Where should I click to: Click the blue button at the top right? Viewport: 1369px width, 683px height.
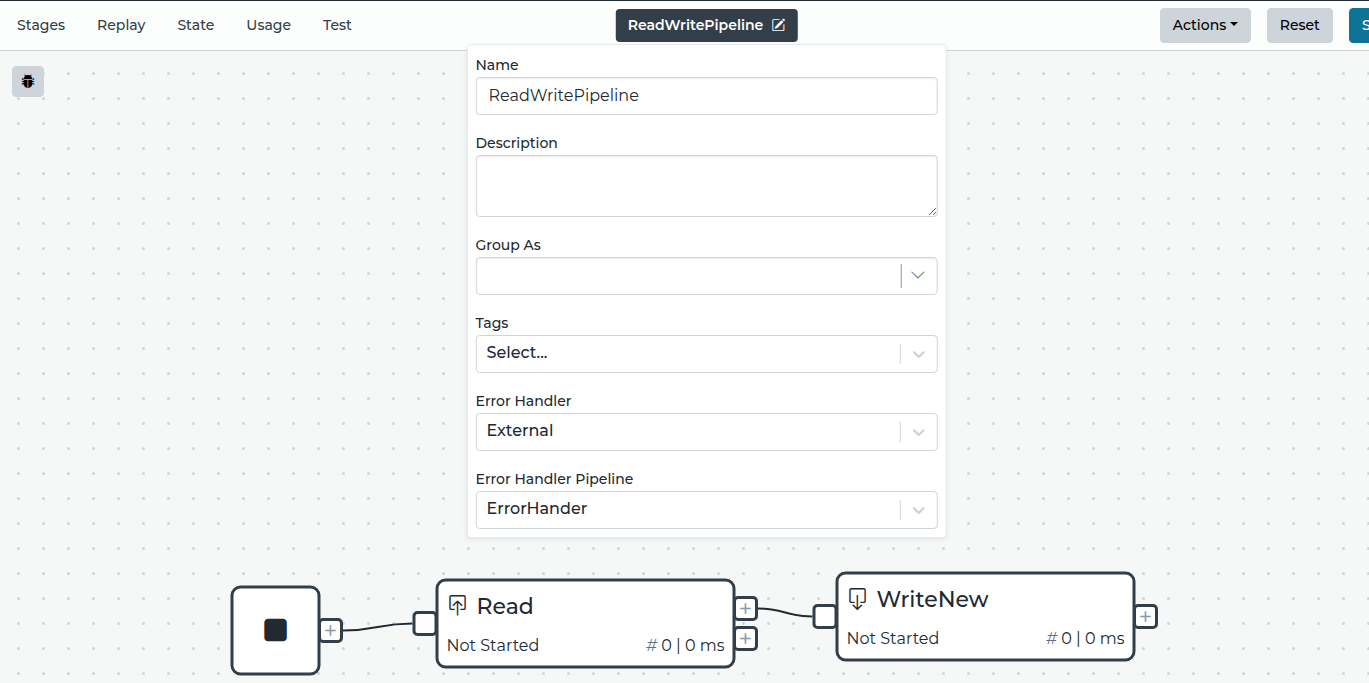(1363, 25)
